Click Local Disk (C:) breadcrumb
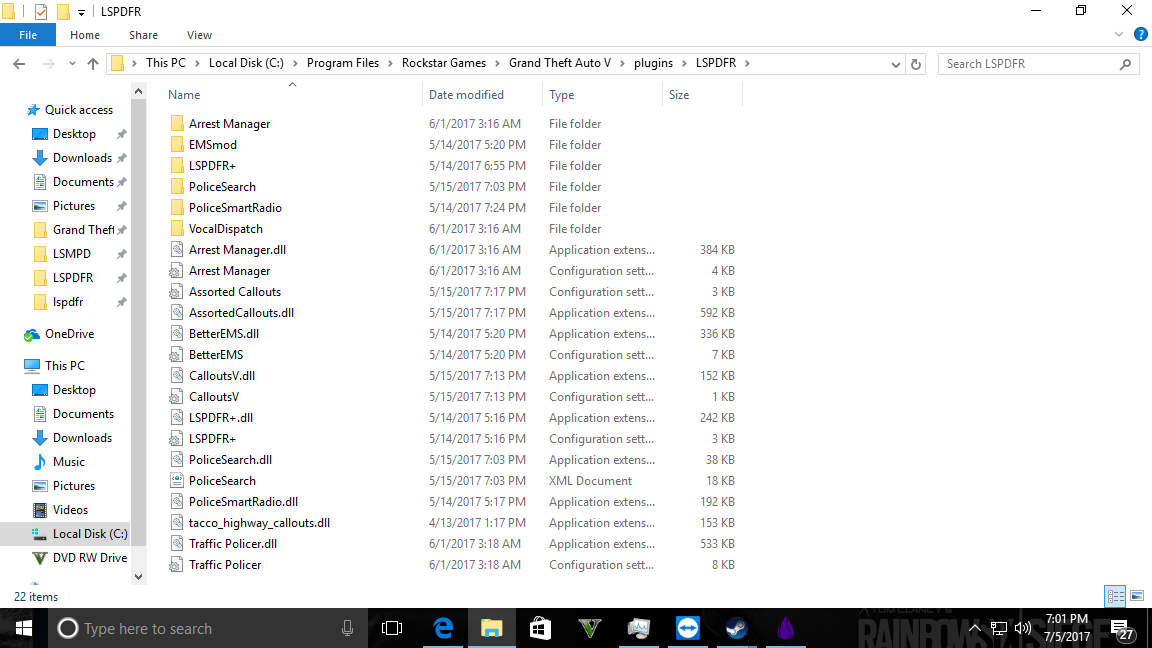Image resolution: width=1152 pixels, height=648 pixels. pos(246,63)
